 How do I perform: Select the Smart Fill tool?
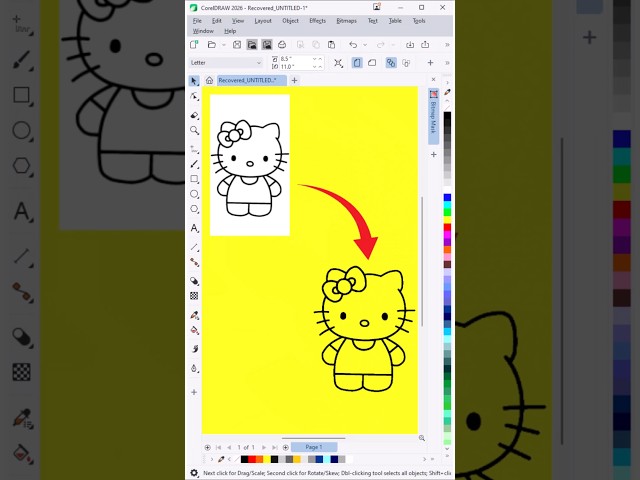click(x=194, y=349)
